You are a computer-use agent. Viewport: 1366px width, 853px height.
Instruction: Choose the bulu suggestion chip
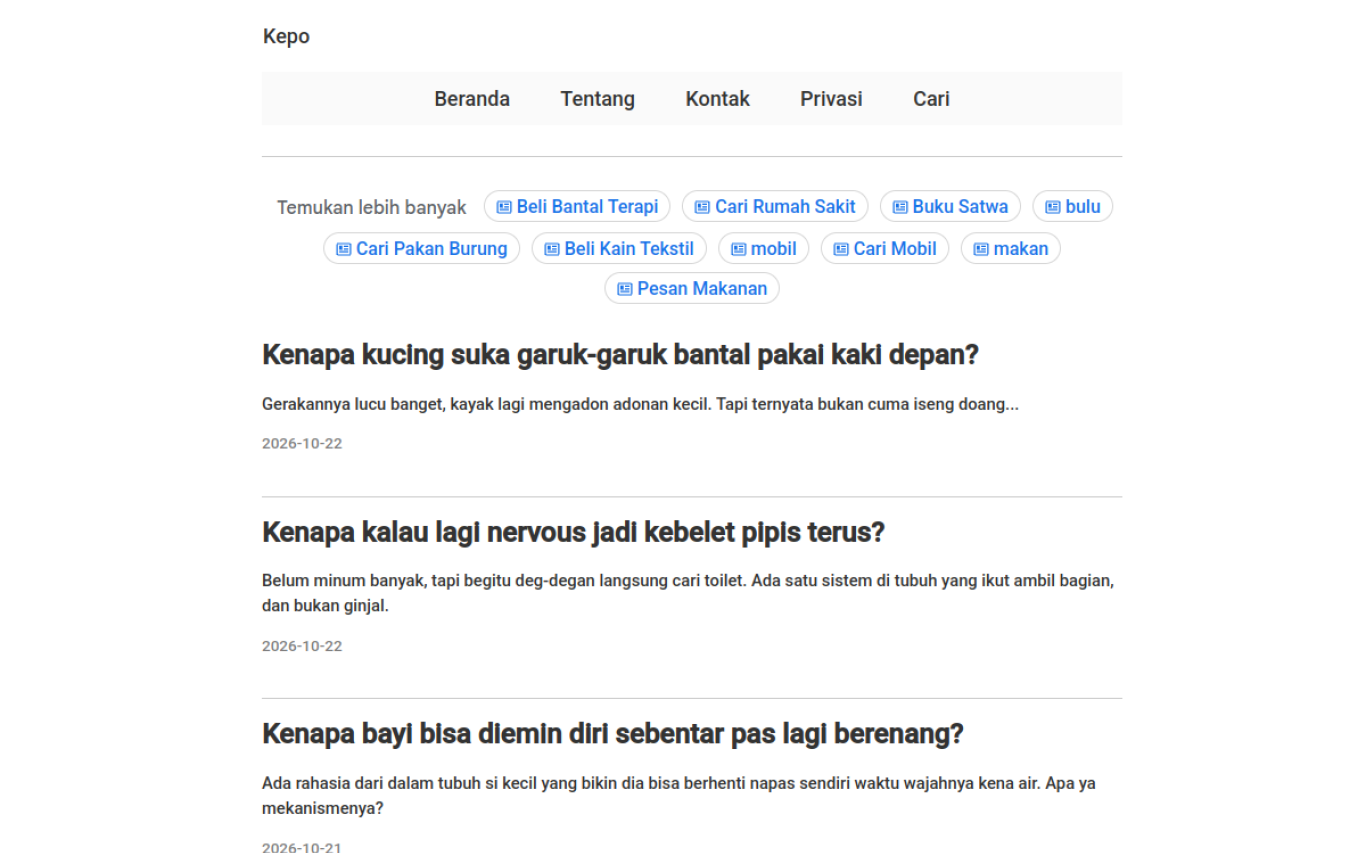[x=1073, y=207]
